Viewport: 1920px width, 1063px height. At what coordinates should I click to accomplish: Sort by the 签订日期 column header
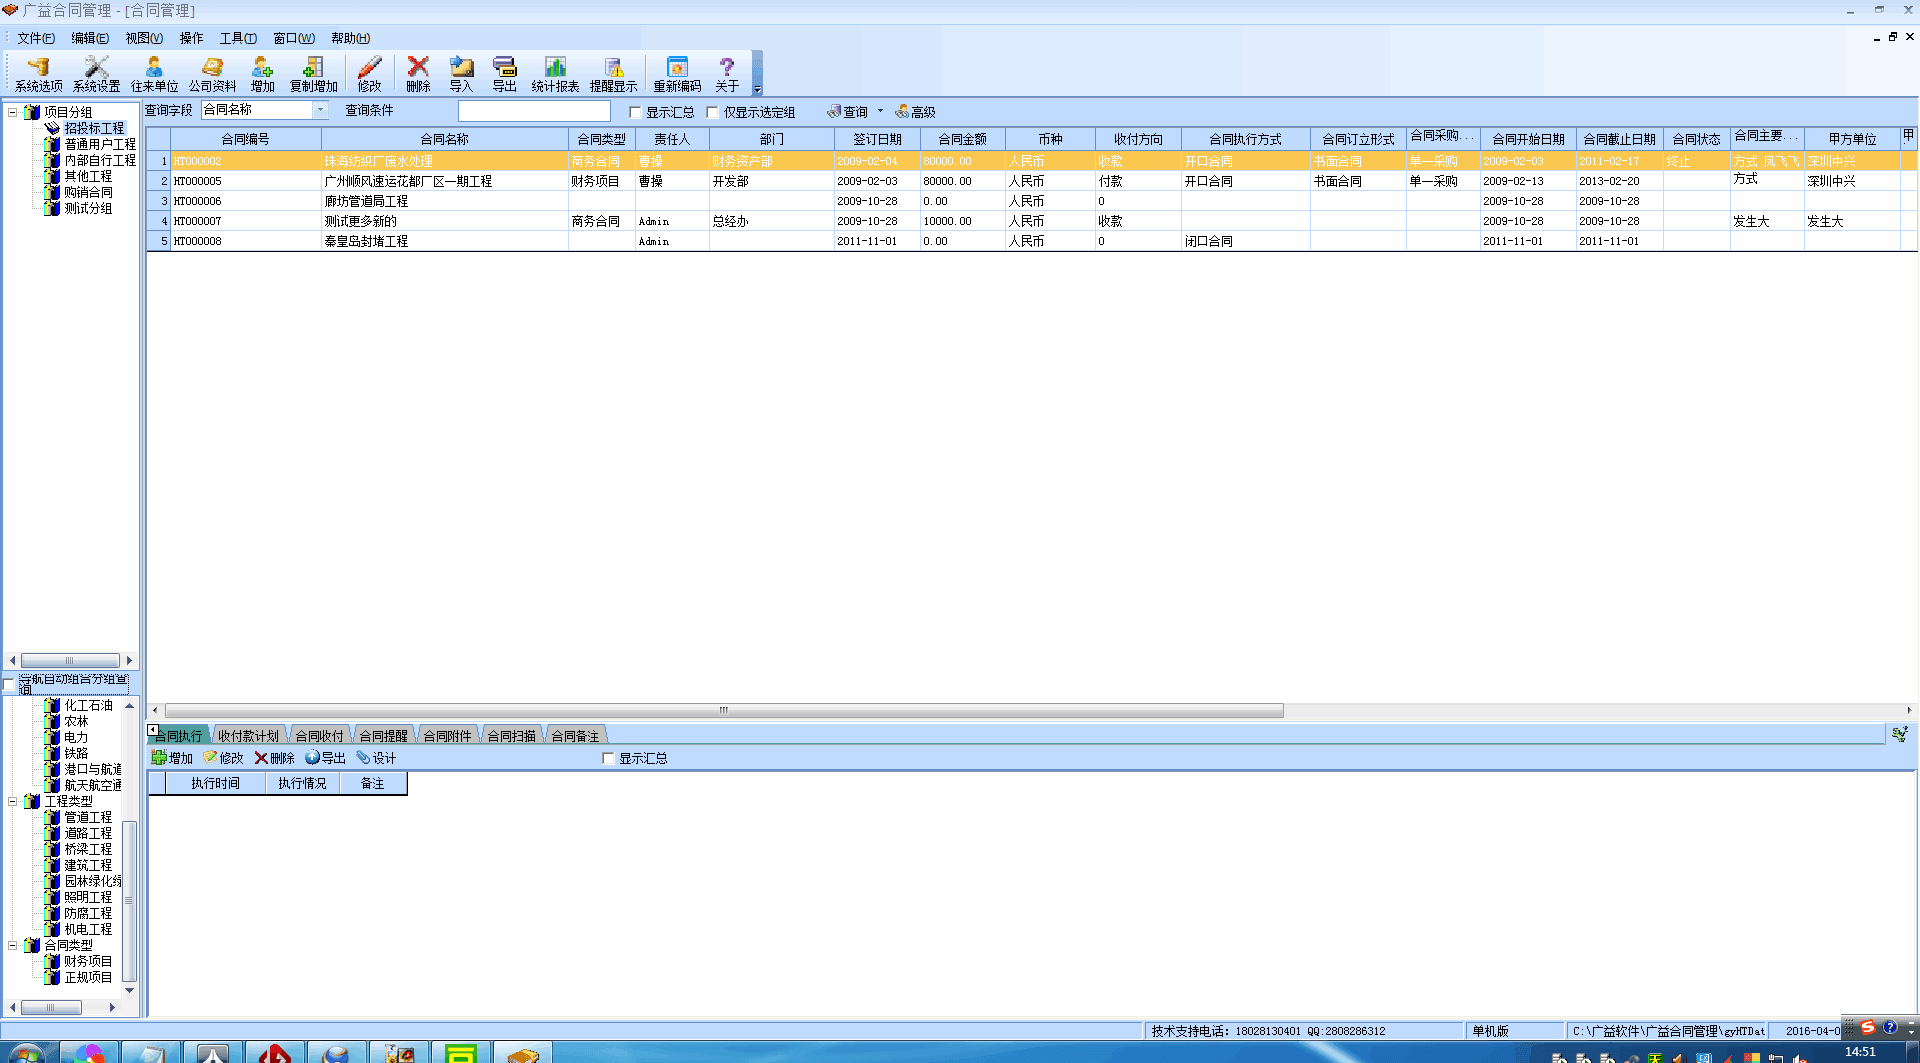[877, 139]
